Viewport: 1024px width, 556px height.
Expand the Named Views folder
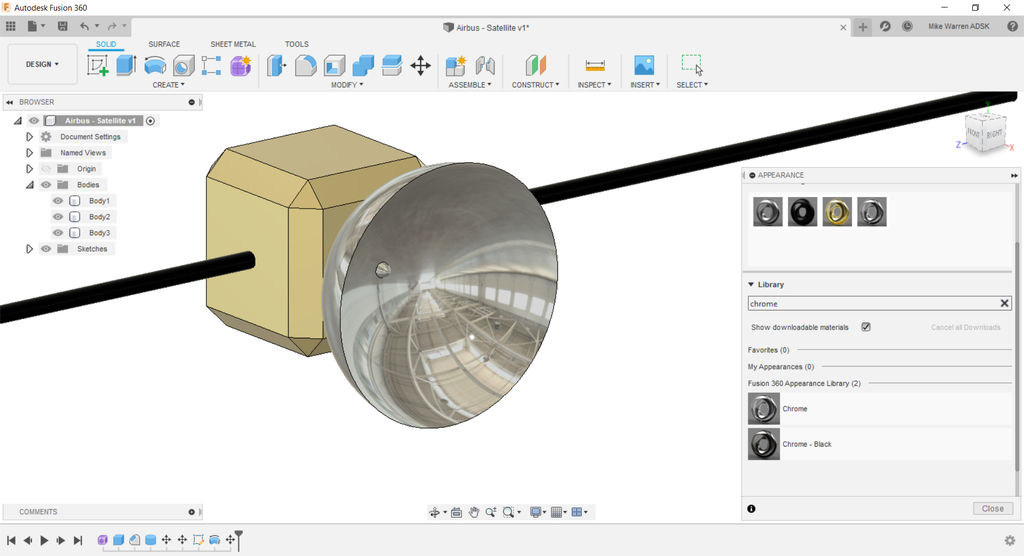(x=30, y=153)
